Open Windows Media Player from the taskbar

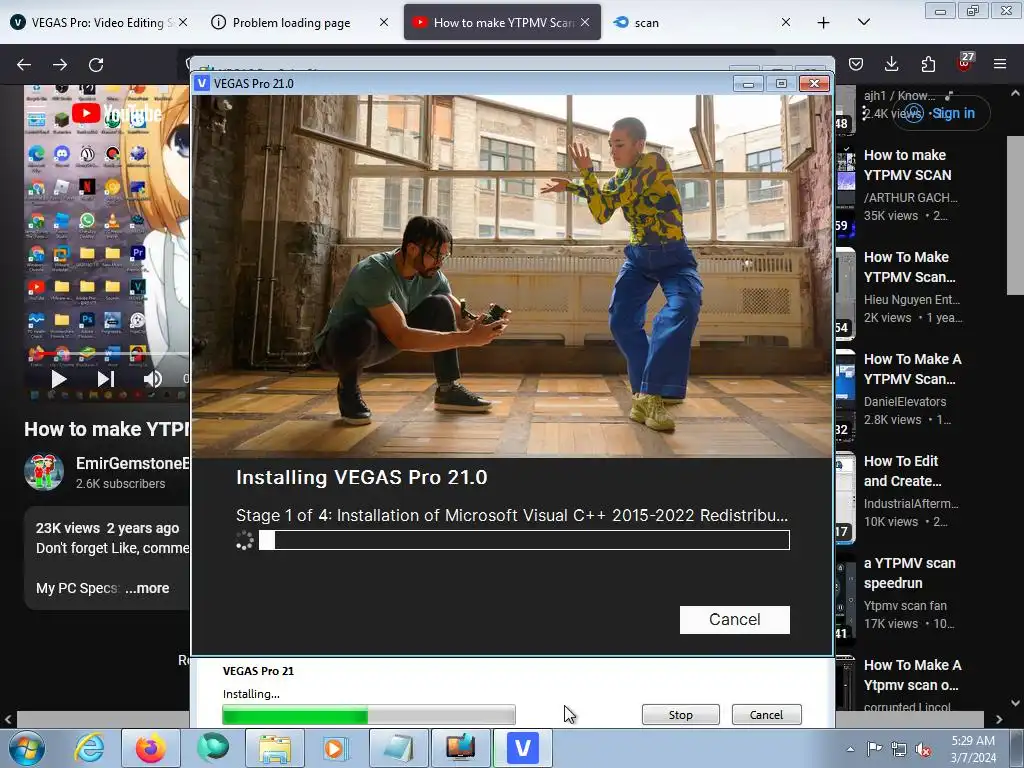(337, 748)
